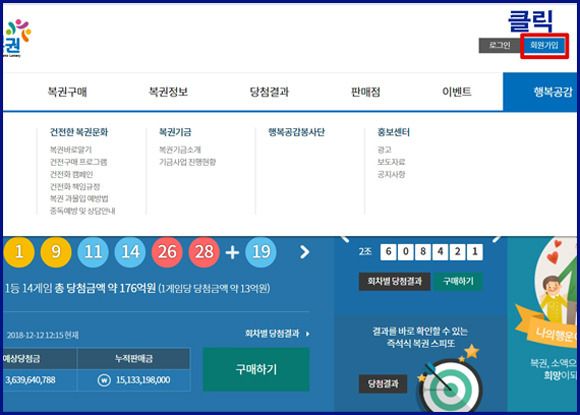The height and width of the screenshot is (415, 580).
Task: Click blue lotto ball number 14
Action: (x=130, y=252)
